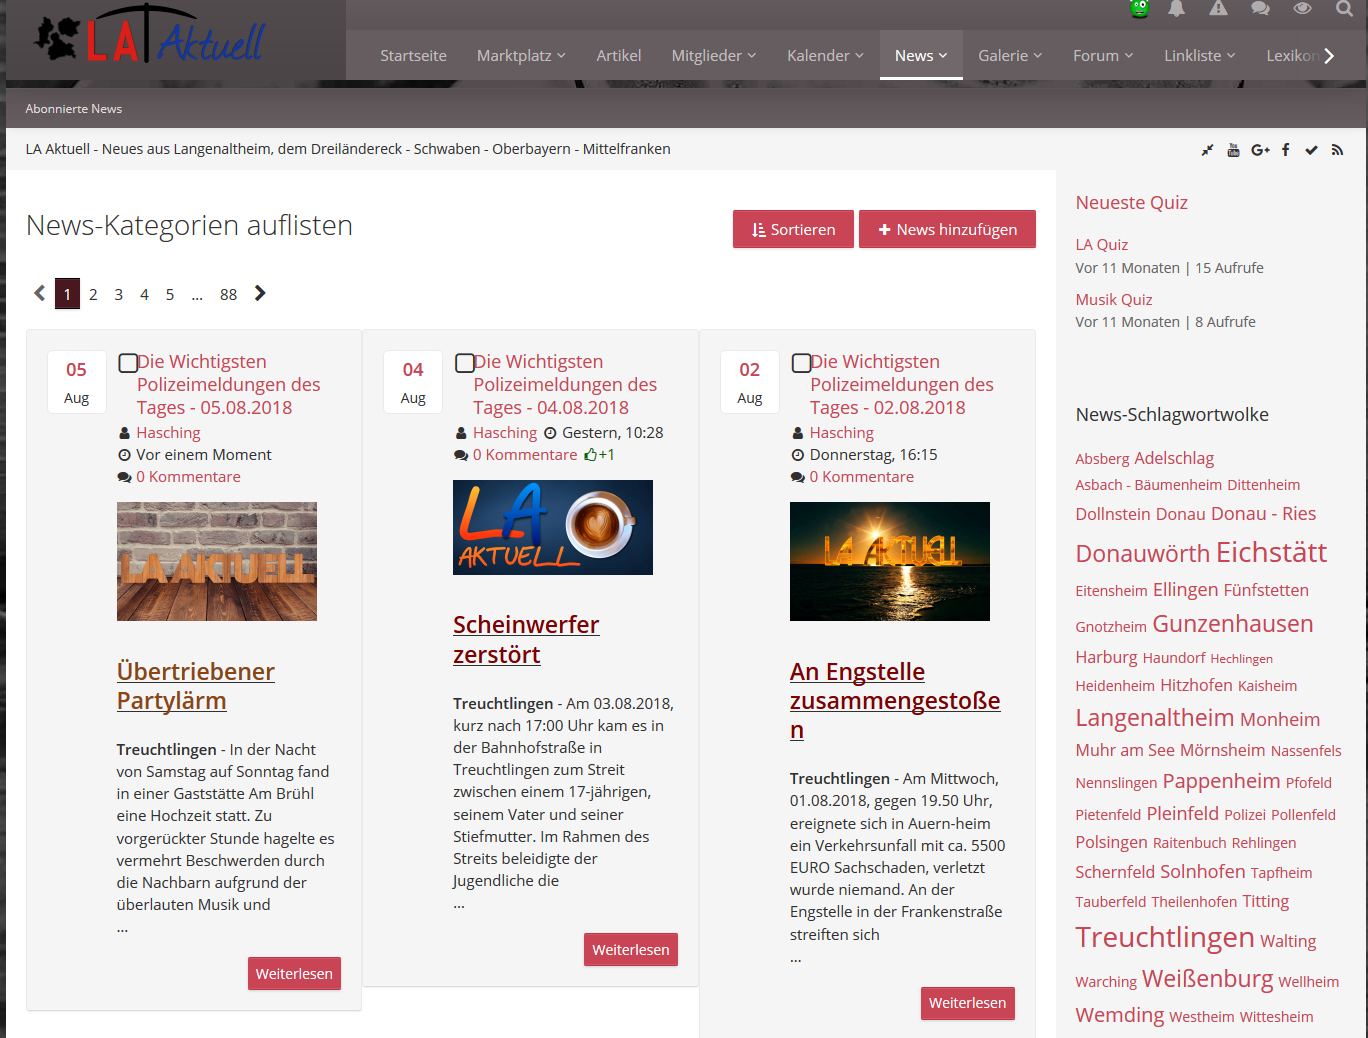Tick checkbox for 05.08.2018 news entry
This screenshot has width=1368, height=1038.
tap(128, 363)
